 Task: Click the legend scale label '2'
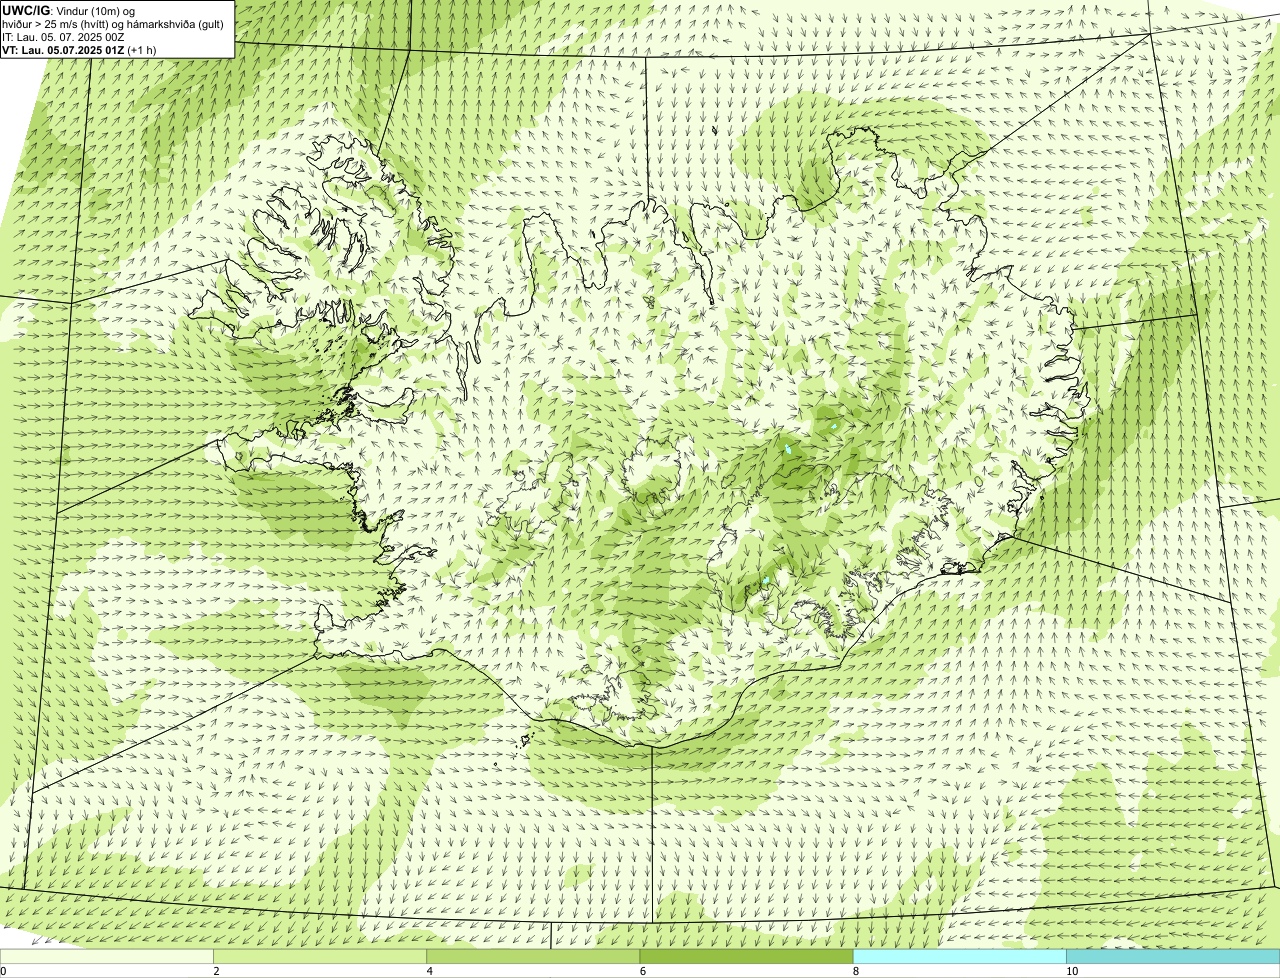point(216,971)
